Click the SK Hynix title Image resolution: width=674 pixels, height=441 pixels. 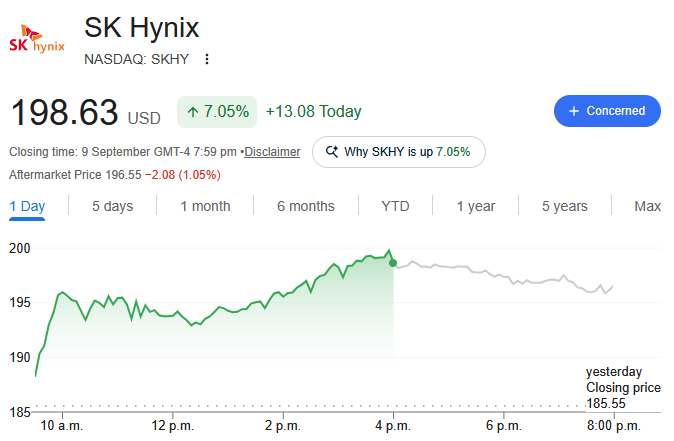142,28
